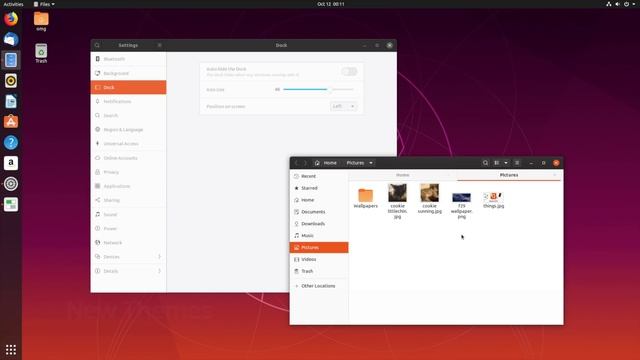This screenshot has height=360, width=640.
Task: Click the search icon in the Settings header
Action: pos(97,45)
